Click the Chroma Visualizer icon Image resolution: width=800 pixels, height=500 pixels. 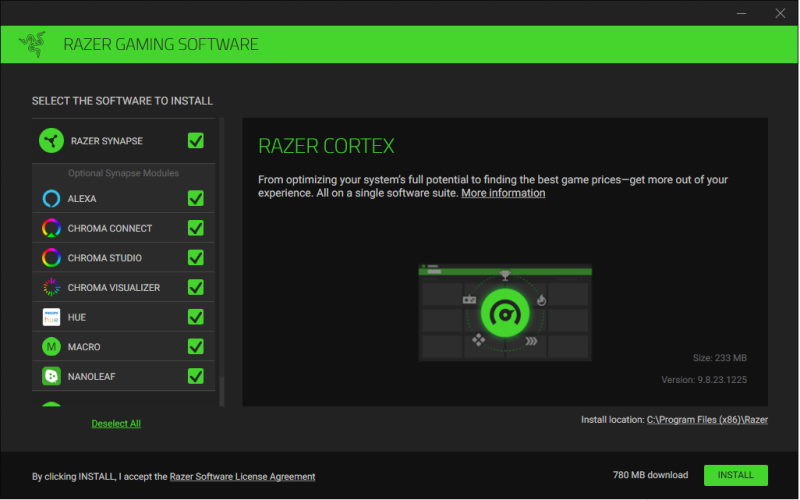(51, 287)
